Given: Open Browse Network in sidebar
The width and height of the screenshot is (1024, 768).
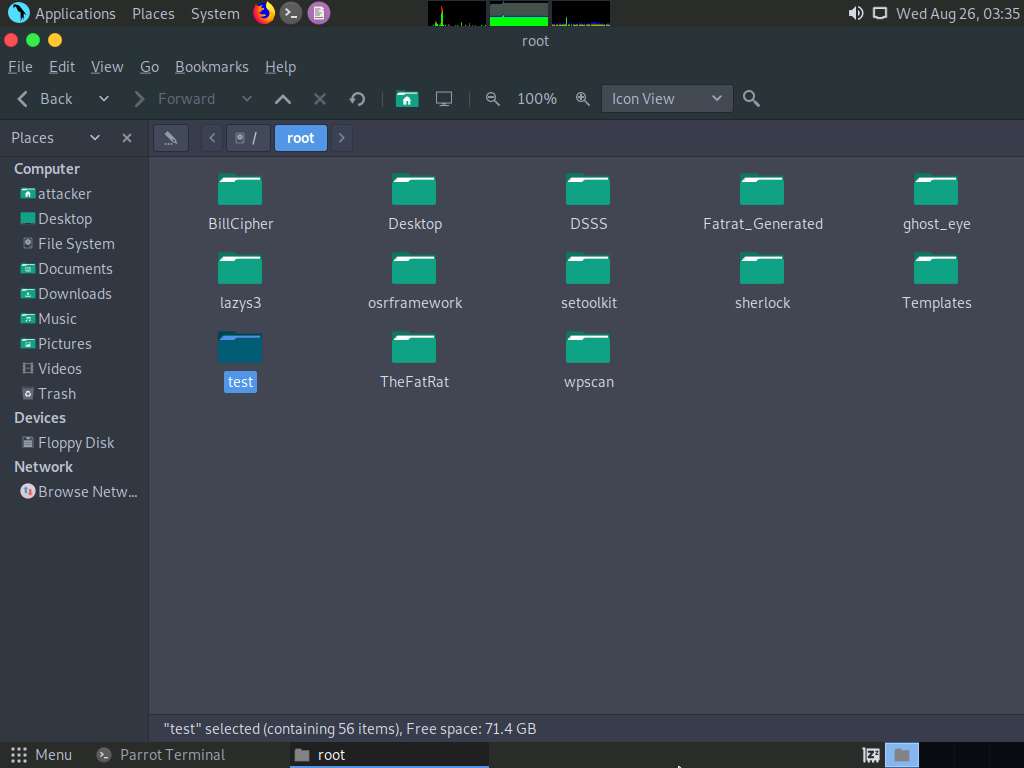Looking at the screenshot, I should tap(79, 492).
